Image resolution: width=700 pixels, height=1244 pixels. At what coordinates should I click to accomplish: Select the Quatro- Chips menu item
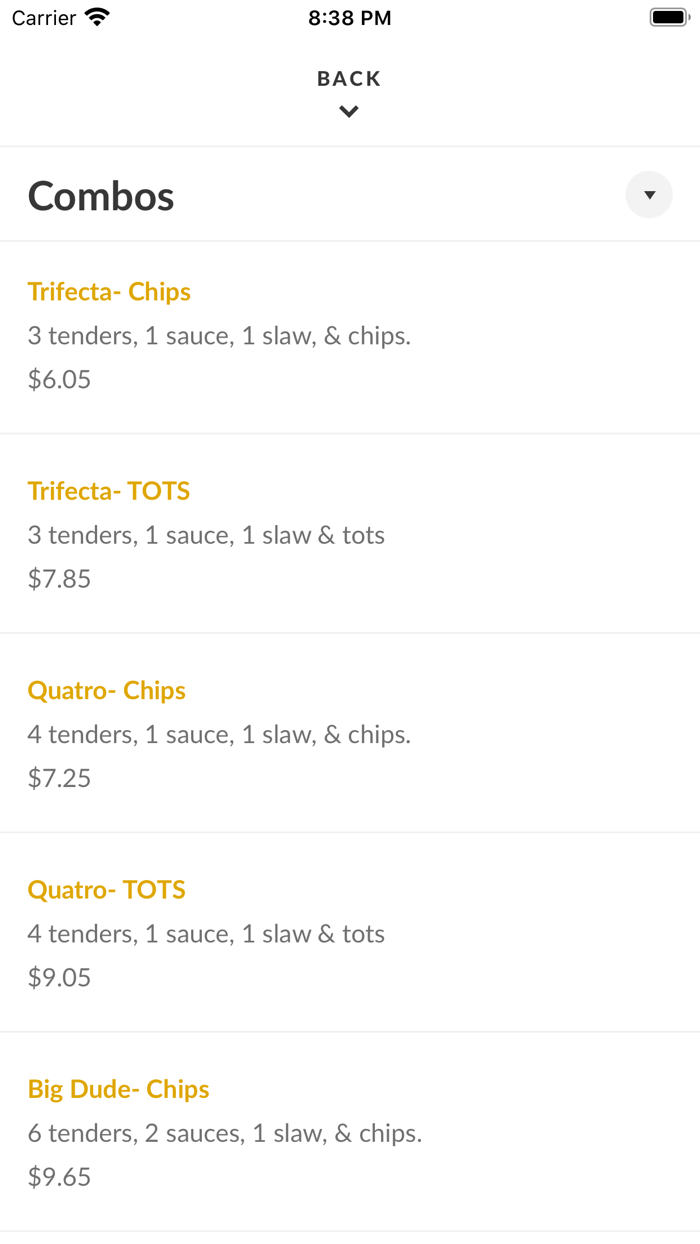106,690
